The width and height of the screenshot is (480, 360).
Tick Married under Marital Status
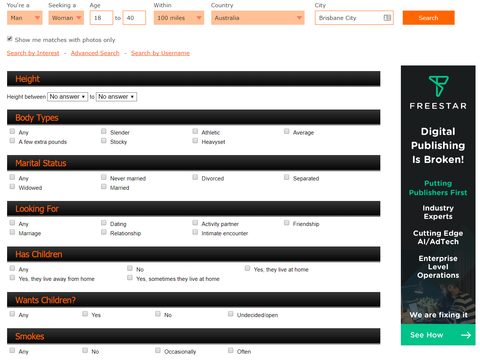[x=104, y=186]
